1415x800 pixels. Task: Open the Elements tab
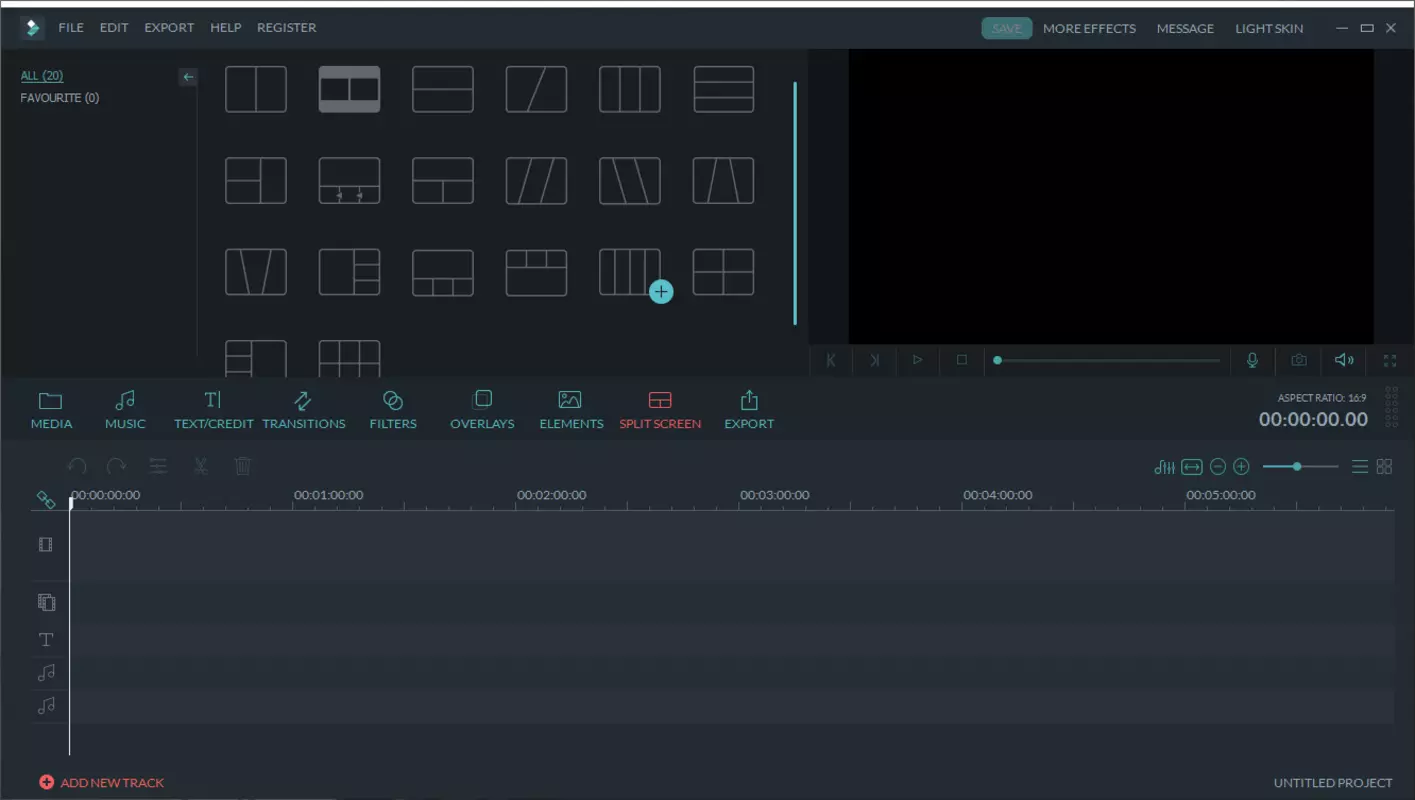571,410
